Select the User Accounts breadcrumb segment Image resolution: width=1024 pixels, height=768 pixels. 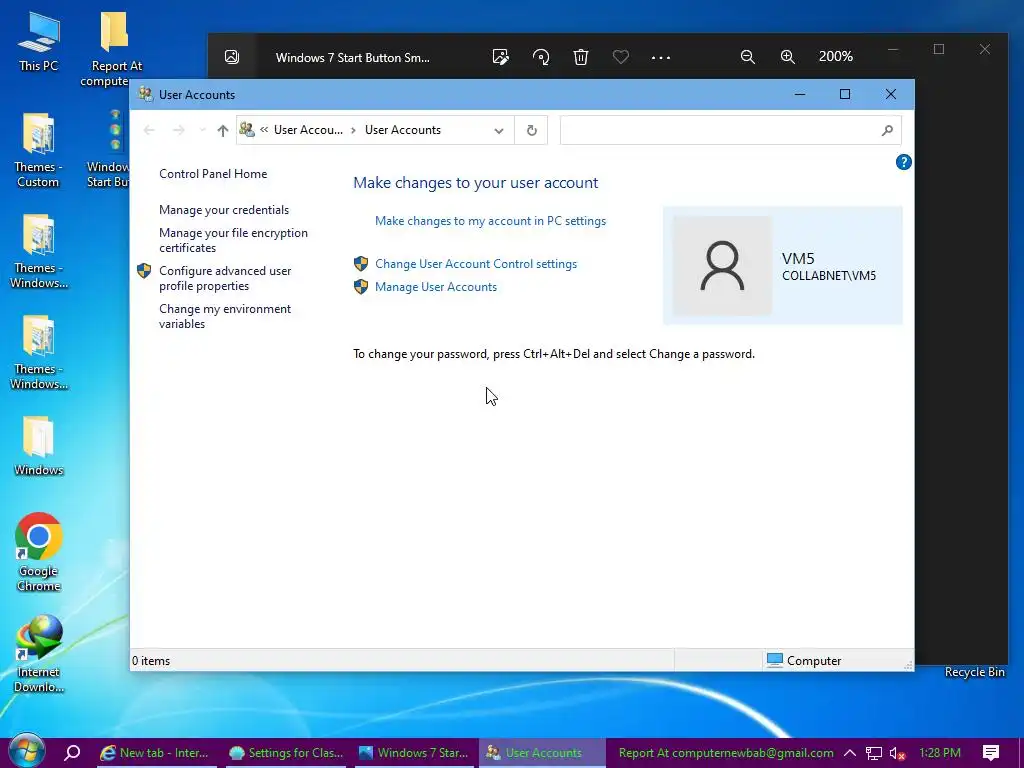(x=403, y=130)
